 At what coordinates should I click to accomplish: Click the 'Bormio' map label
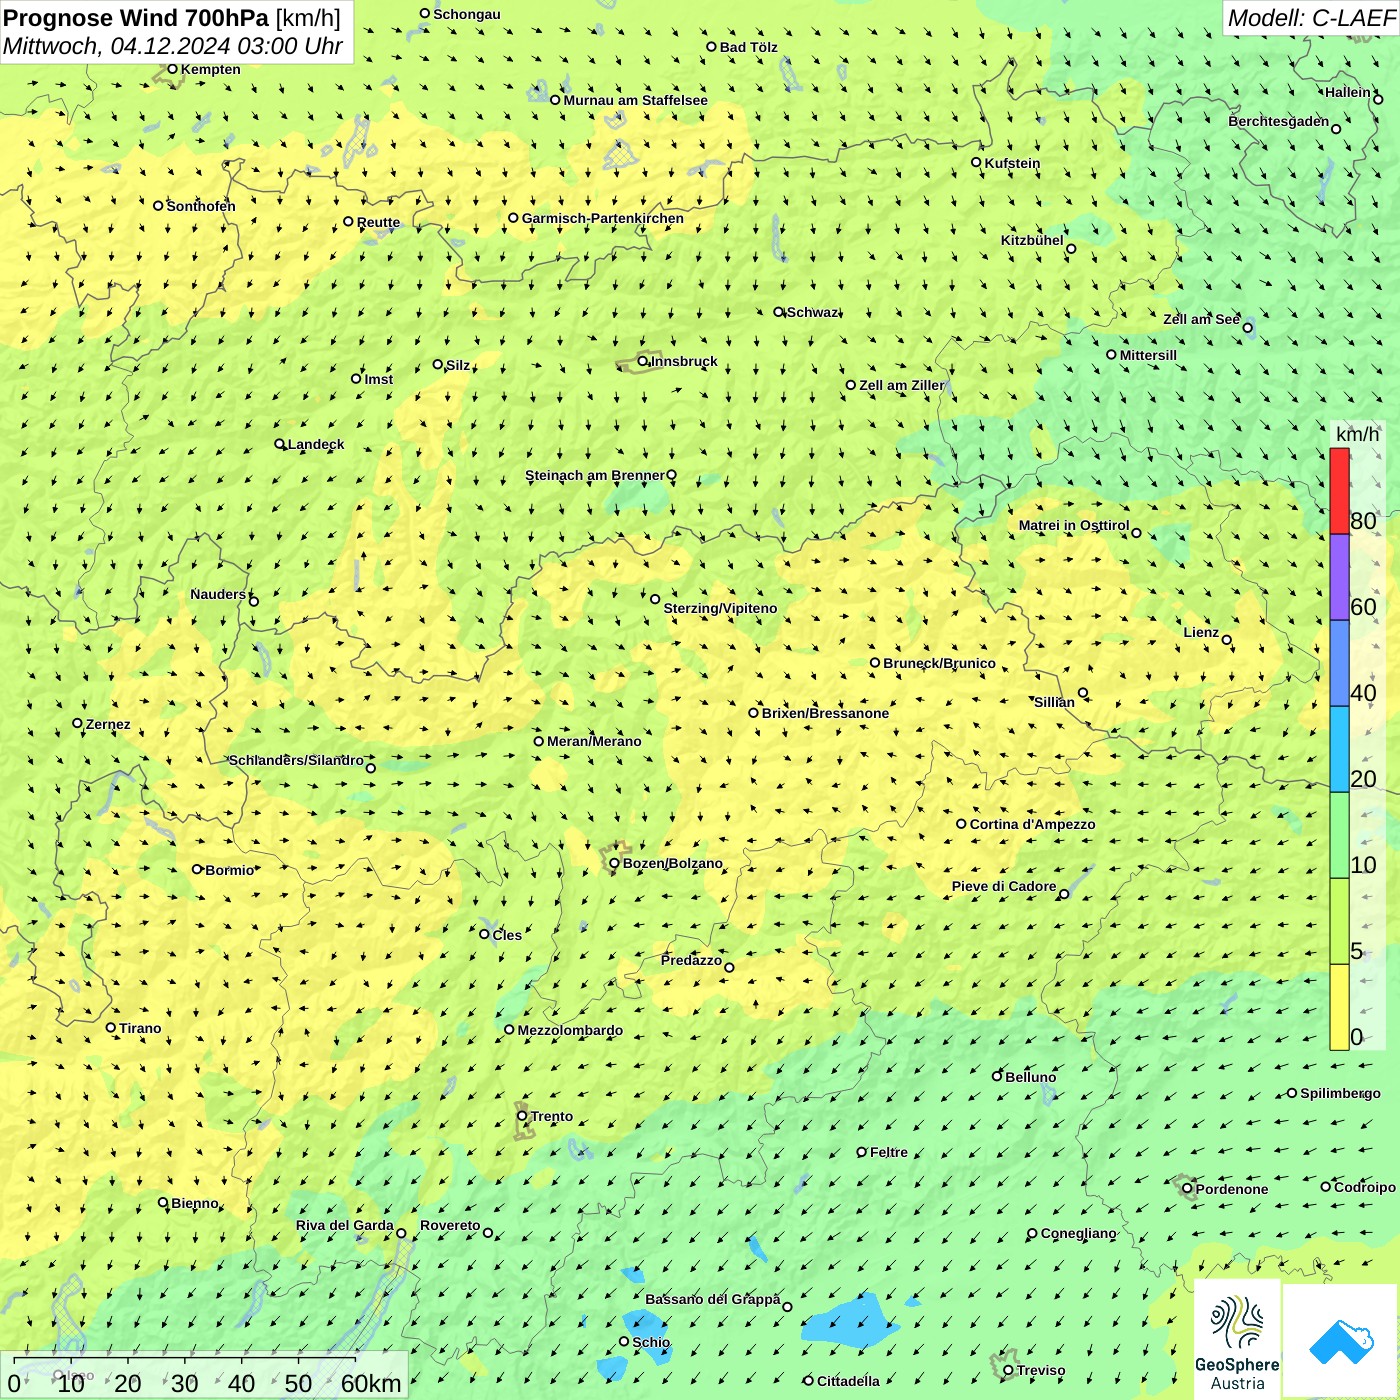tap(230, 870)
